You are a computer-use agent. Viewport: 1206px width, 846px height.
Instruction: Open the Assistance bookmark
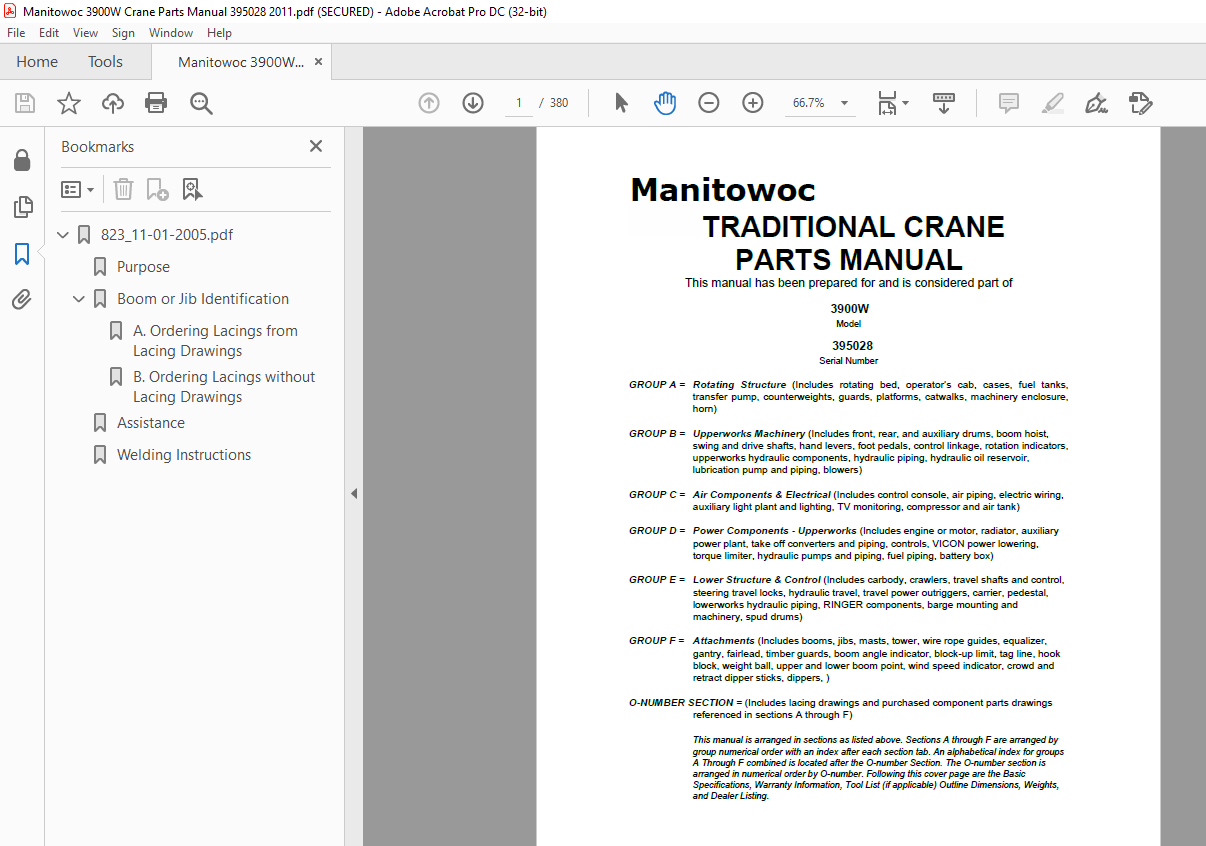point(151,423)
